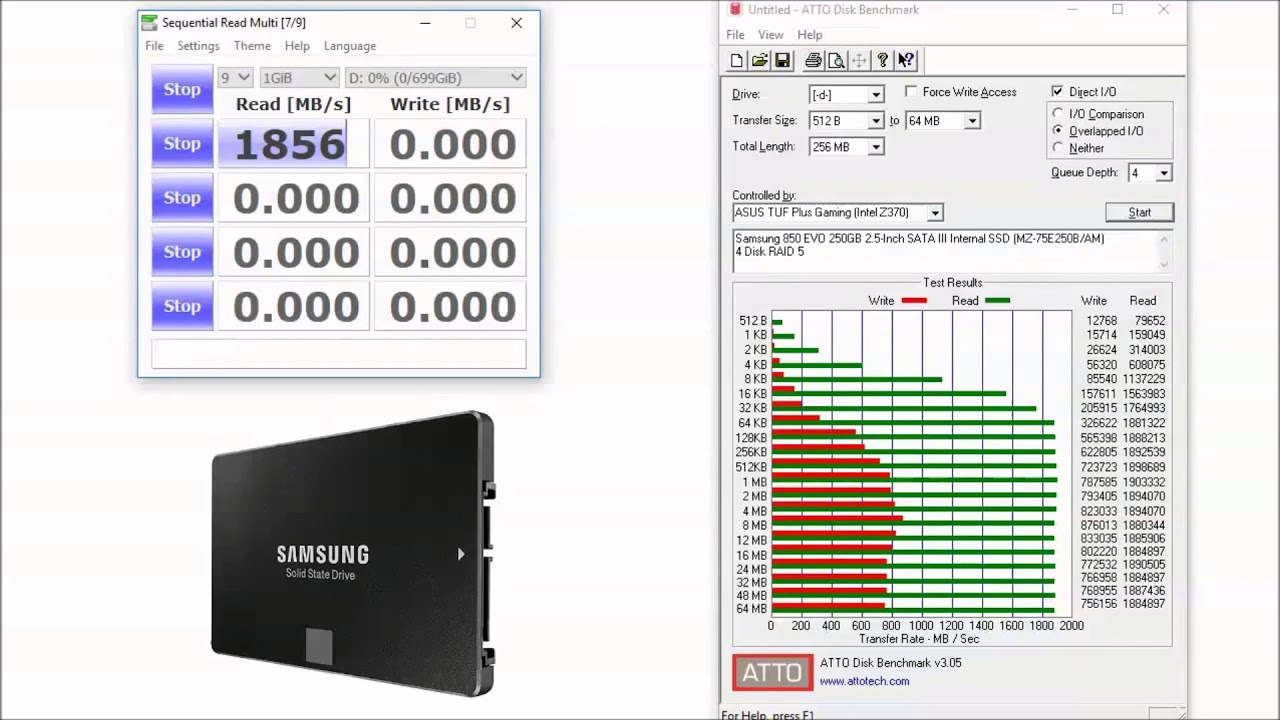Activate the context help pointer icon
The height and width of the screenshot is (720, 1280).
905,61
